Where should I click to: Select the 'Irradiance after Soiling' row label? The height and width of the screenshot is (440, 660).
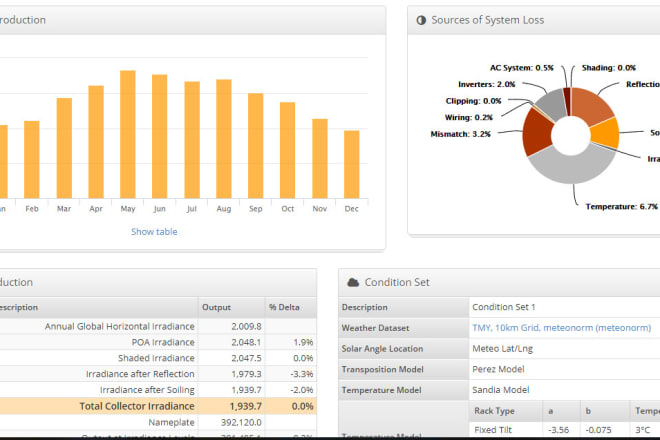click(147, 390)
